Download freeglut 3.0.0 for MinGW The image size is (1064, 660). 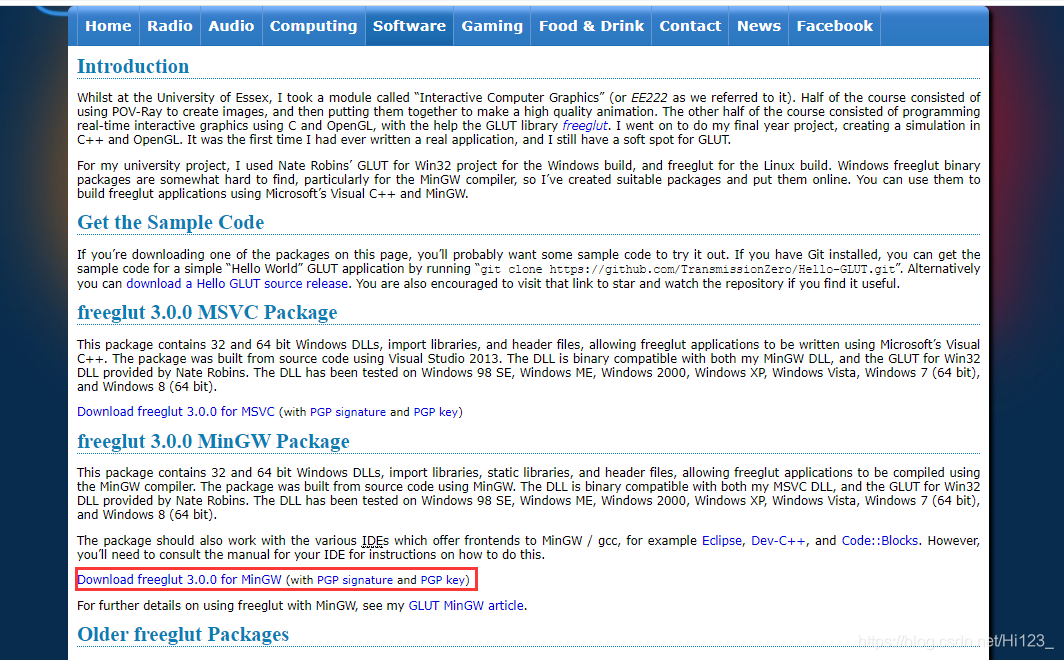(x=179, y=580)
